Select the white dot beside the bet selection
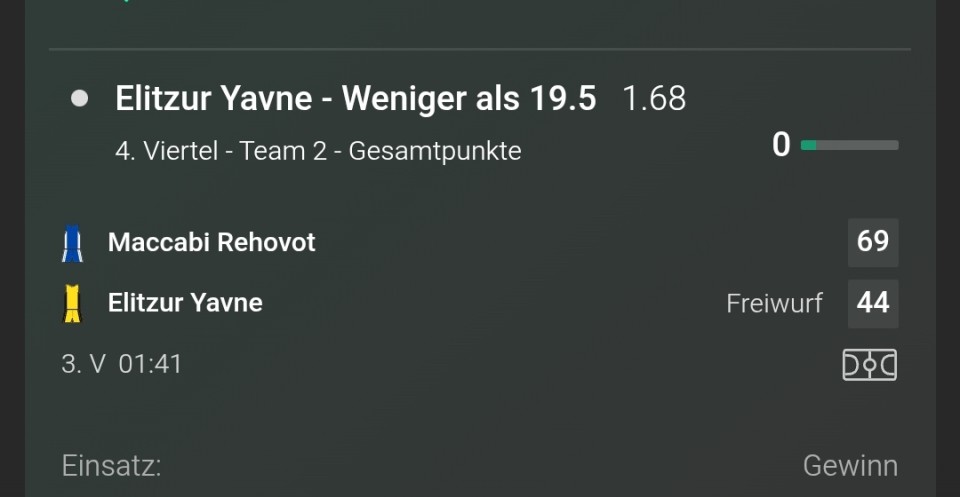Screen dimensions: 960x497 pos(80,99)
